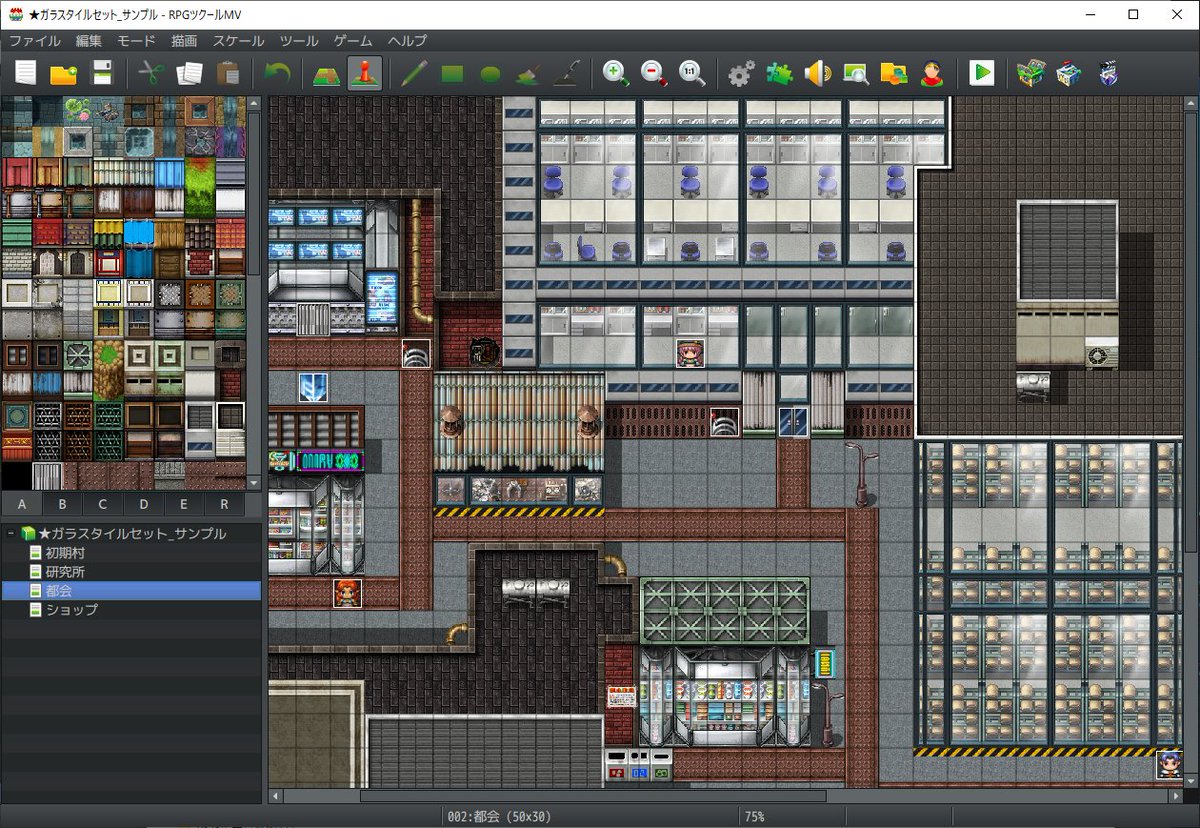Open an existing project with folder icon

click(x=63, y=73)
